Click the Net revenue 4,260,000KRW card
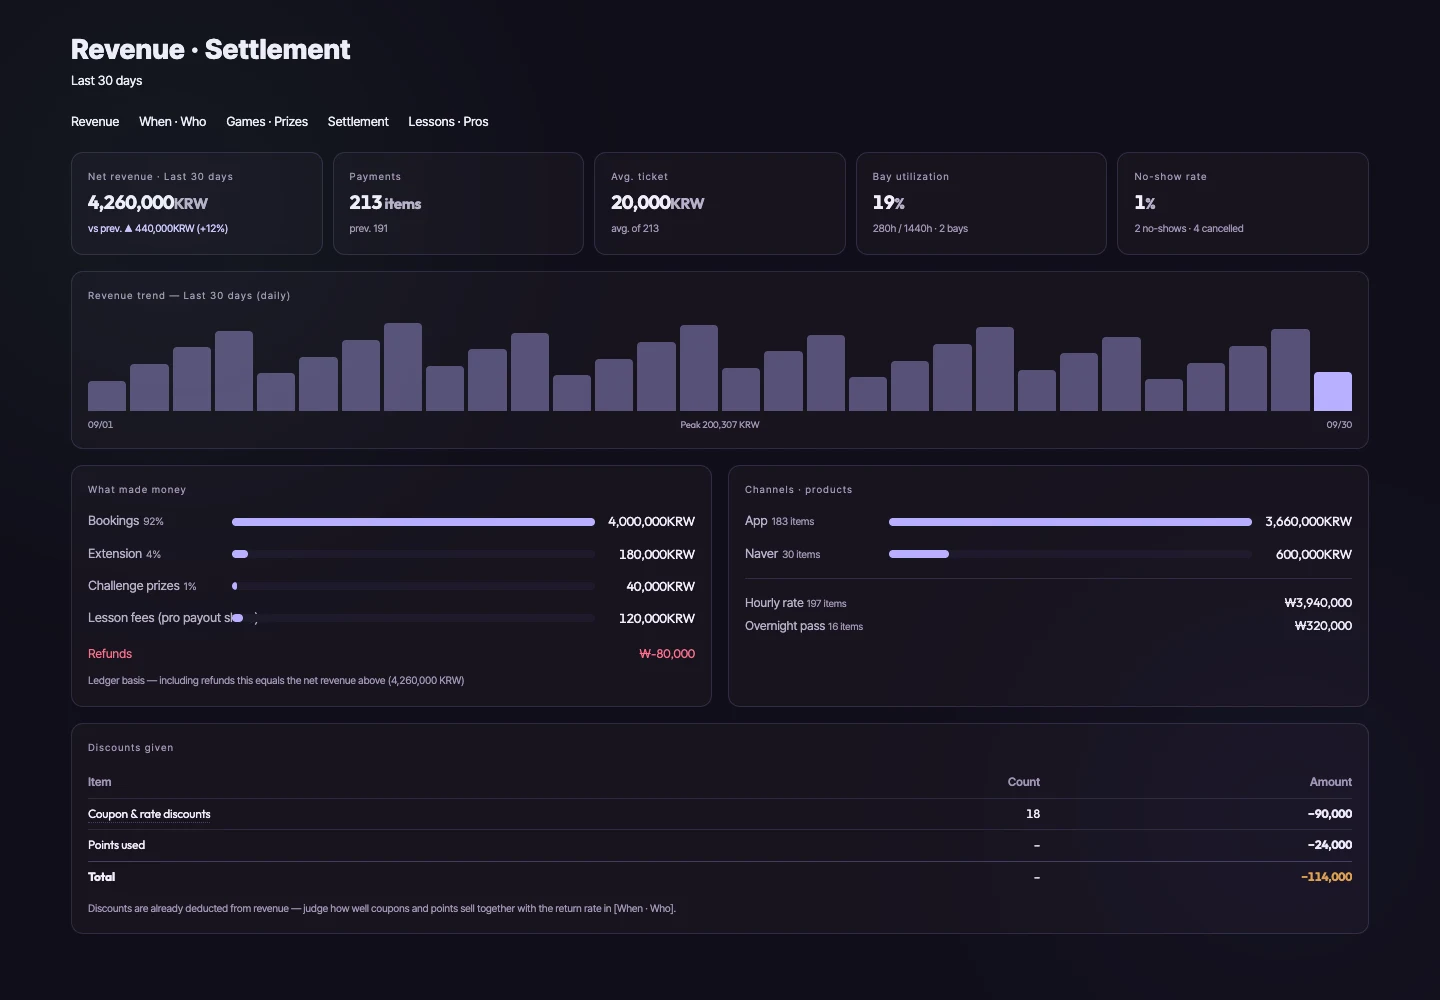Screen dimensions: 1440x1000 click(x=197, y=203)
